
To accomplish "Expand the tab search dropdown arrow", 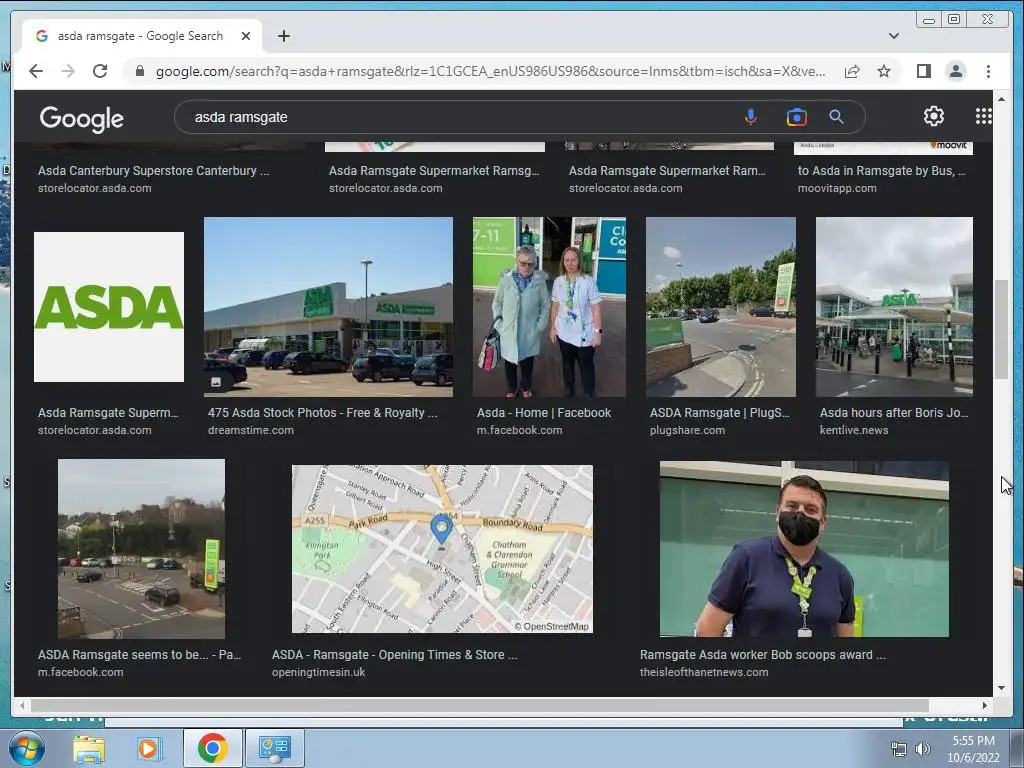I will [893, 36].
